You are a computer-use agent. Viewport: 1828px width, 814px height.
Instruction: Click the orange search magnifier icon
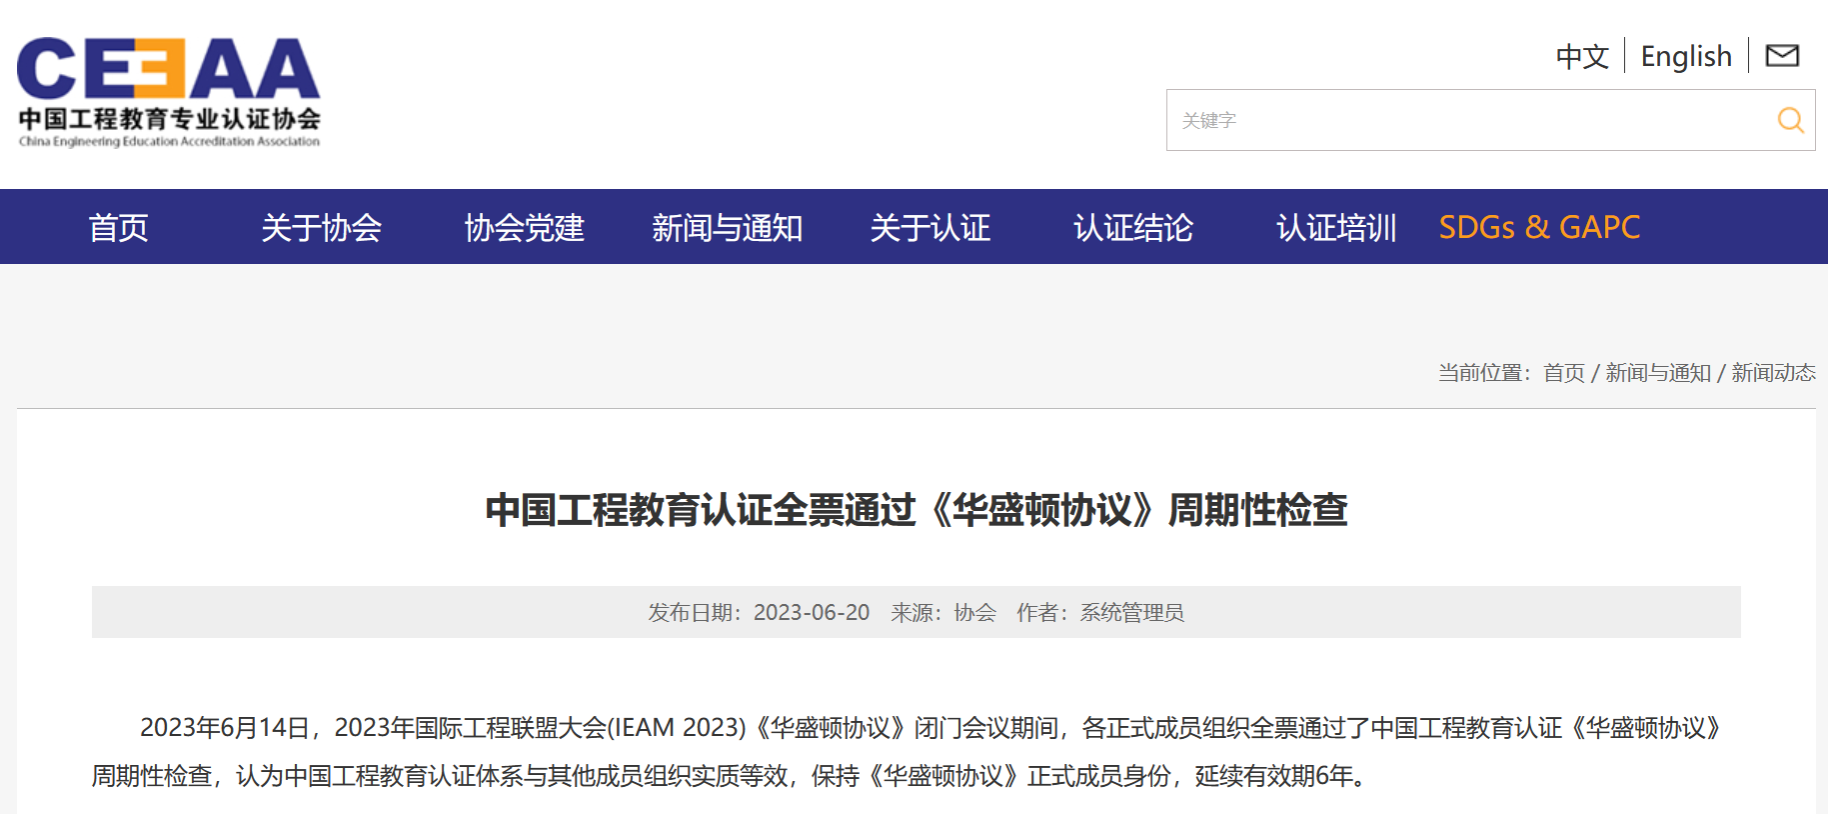point(1790,120)
